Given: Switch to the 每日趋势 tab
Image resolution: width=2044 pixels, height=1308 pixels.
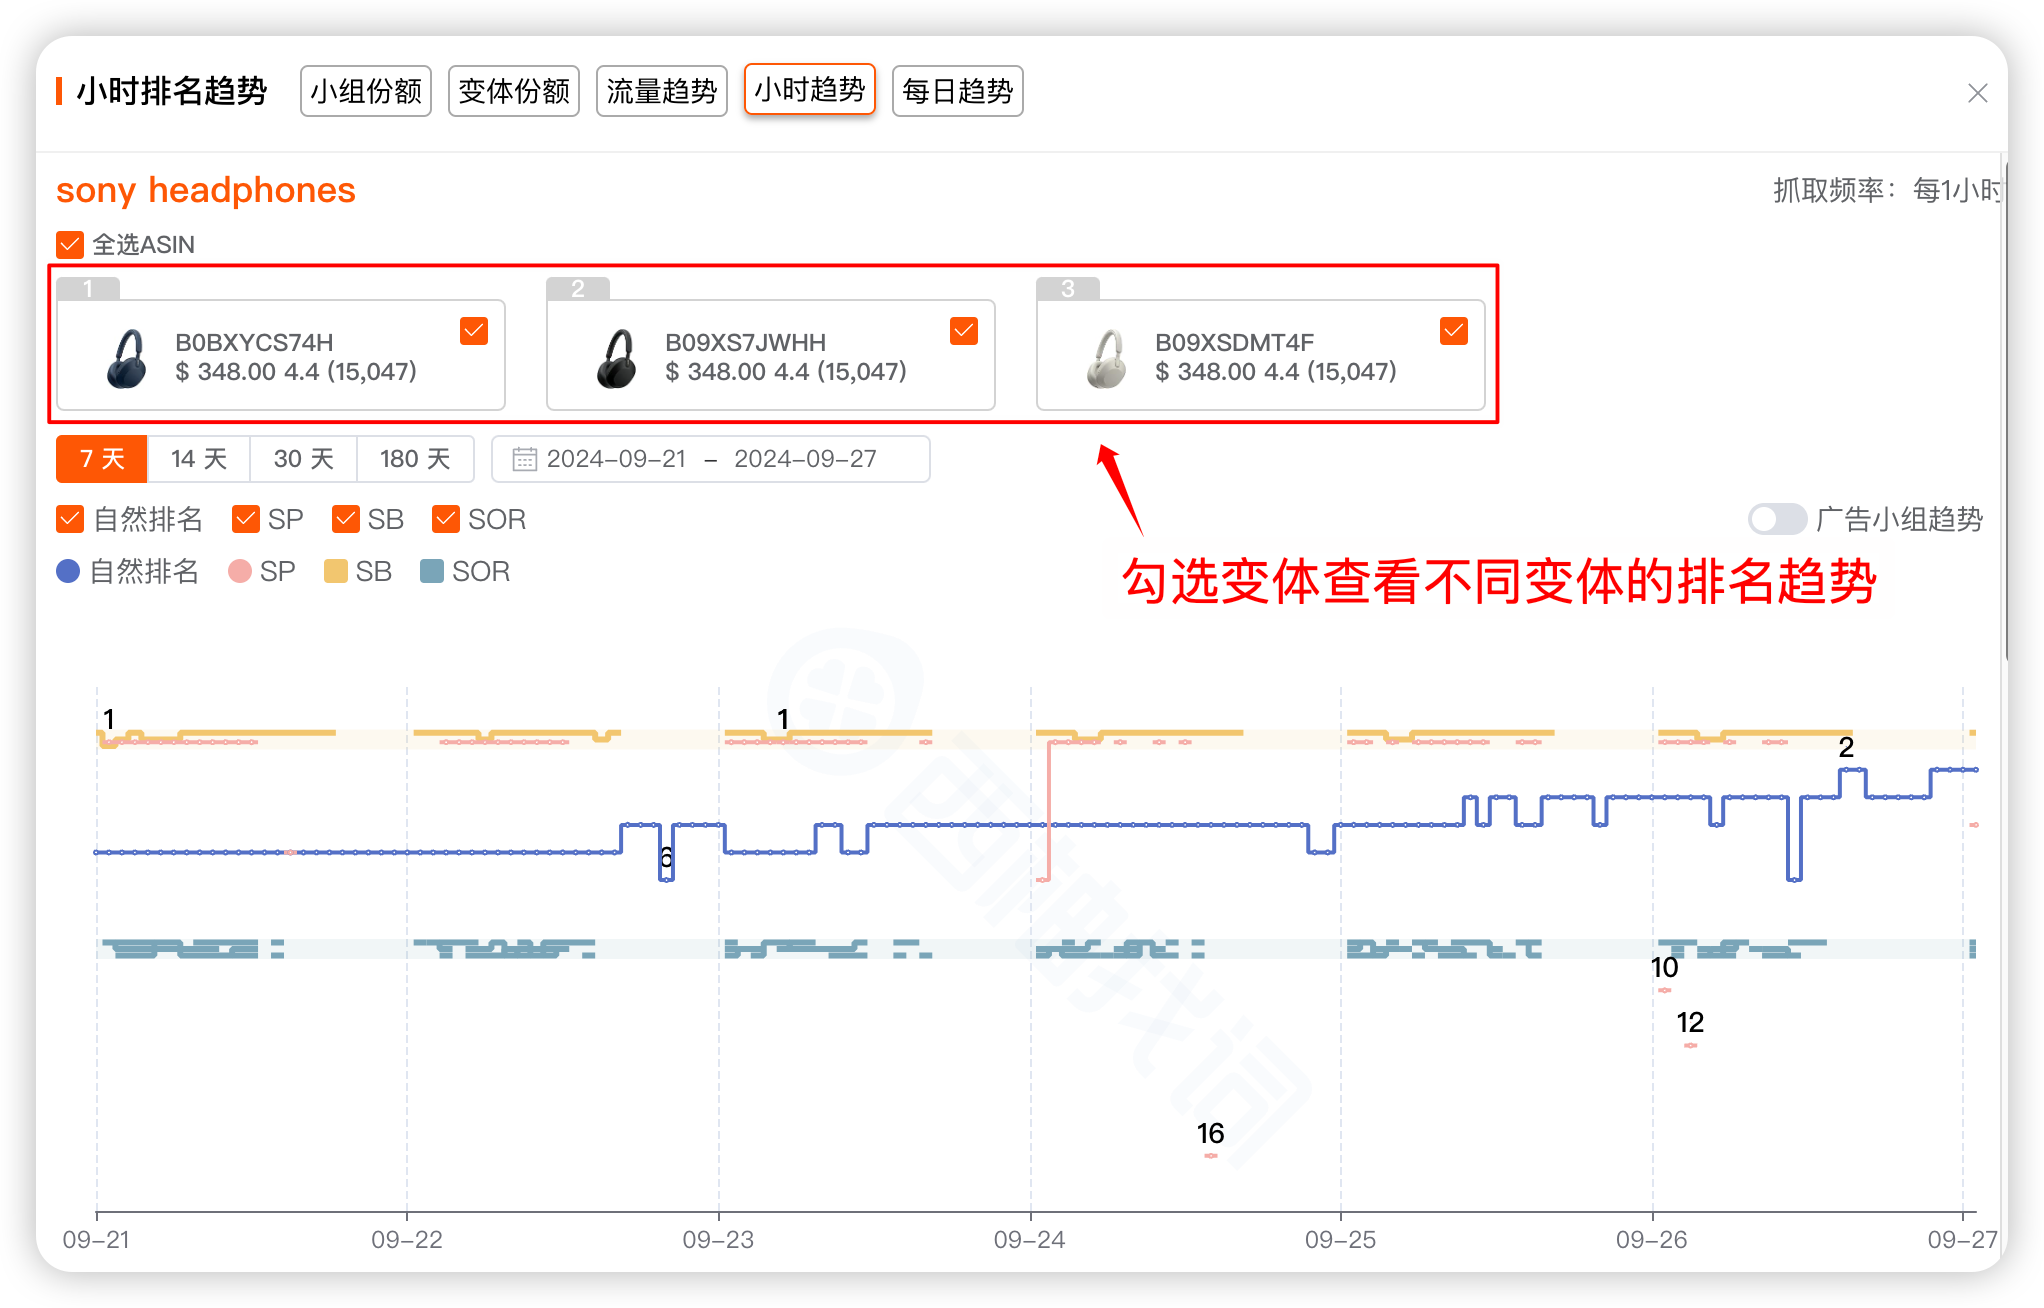Looking at the screenshot, I should coord(958,91).
